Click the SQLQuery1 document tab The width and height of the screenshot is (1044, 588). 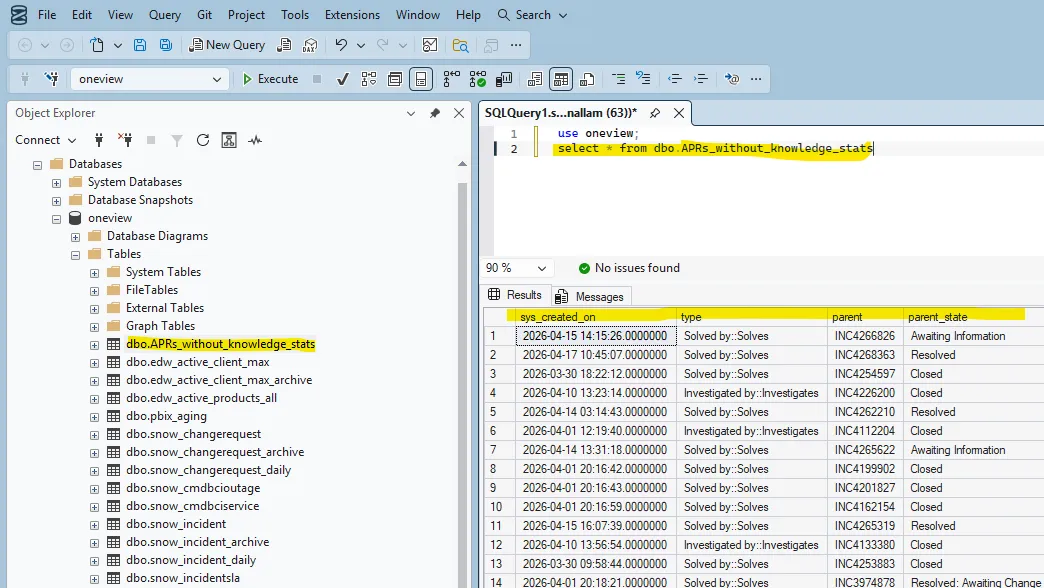pyautogui.click(x=561, y=113)
